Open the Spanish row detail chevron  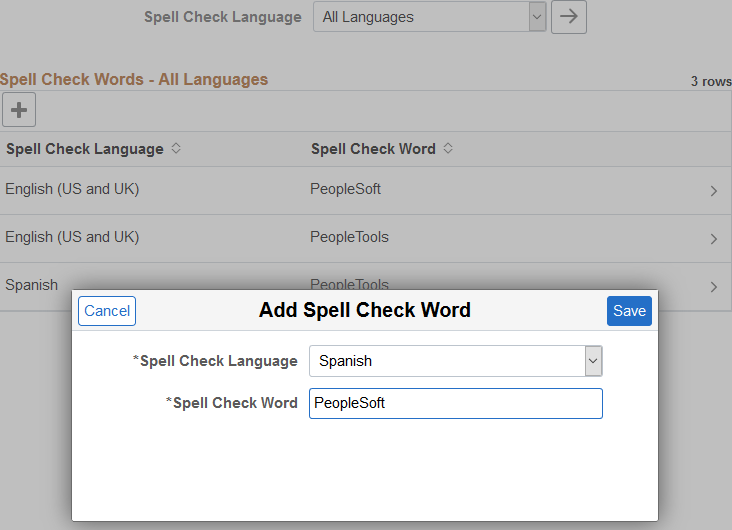tap(713, 287)
